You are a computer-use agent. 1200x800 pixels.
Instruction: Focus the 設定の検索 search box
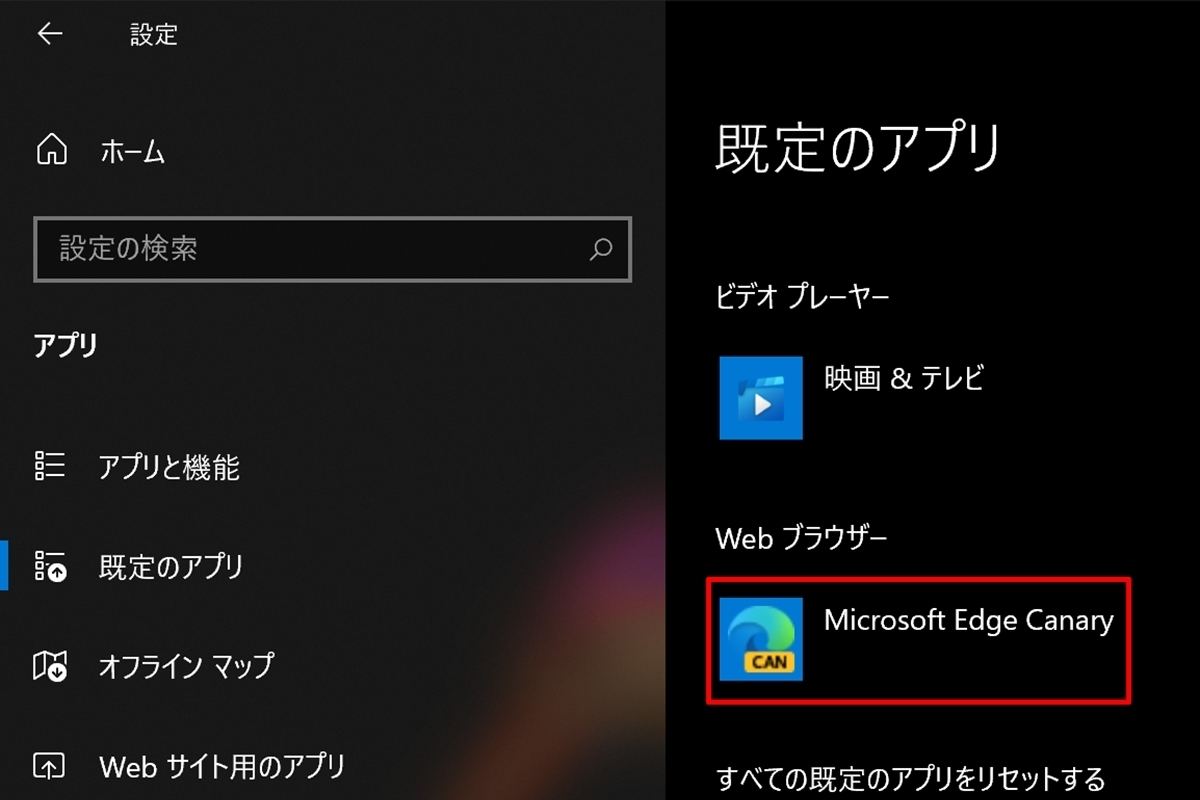point(332,249)
